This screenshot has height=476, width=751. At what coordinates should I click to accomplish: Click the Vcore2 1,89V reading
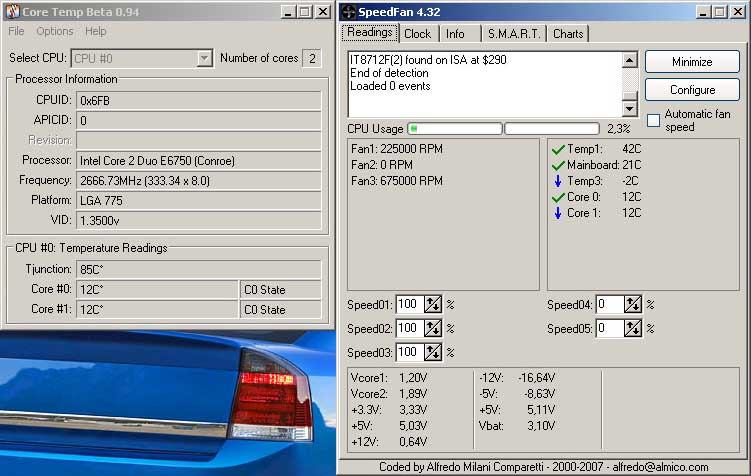pos(389,394)
